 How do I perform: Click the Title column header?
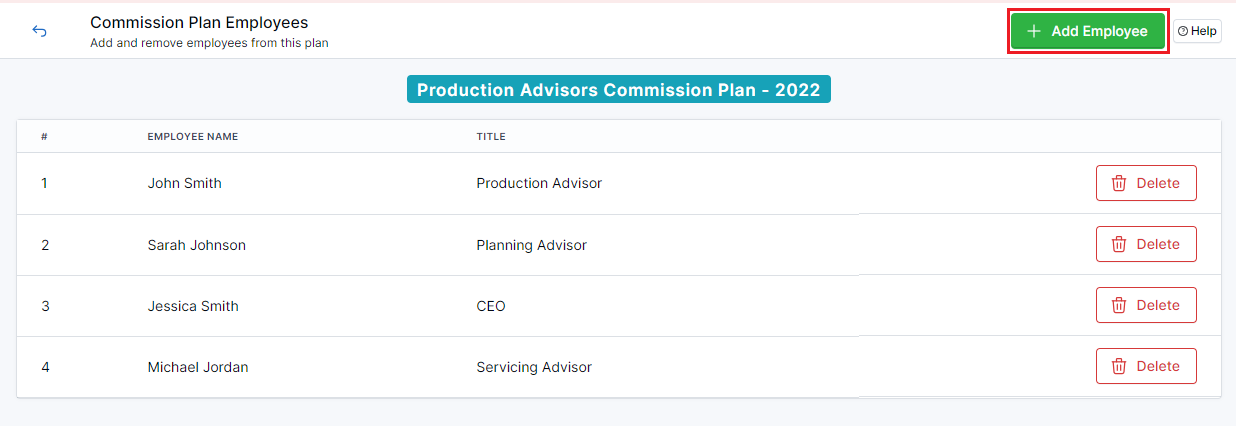click(491, 136)
